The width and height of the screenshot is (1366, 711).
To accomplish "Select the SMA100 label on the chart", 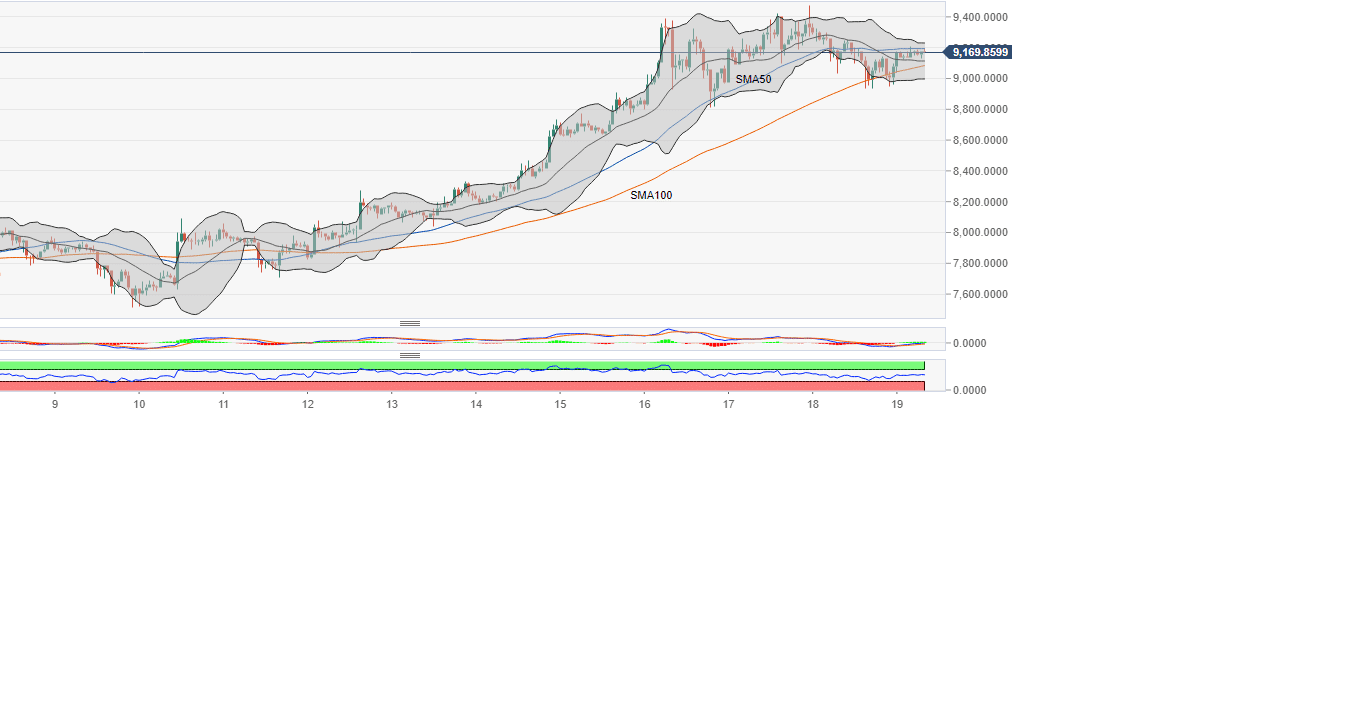I will (651, 195).
